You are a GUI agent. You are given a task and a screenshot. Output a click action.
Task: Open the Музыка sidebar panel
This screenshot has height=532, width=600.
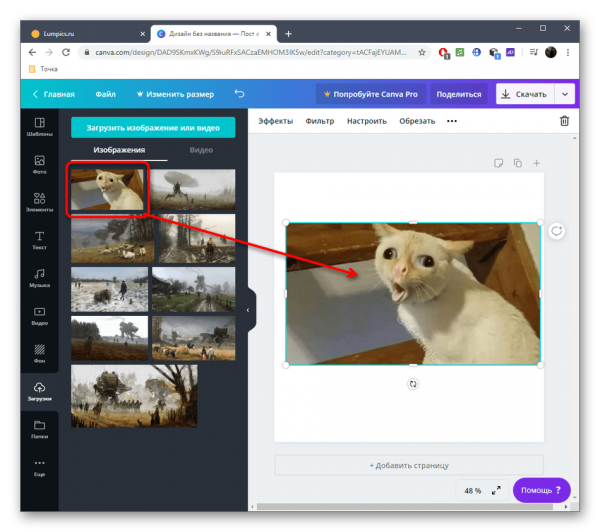click(39, 278)
